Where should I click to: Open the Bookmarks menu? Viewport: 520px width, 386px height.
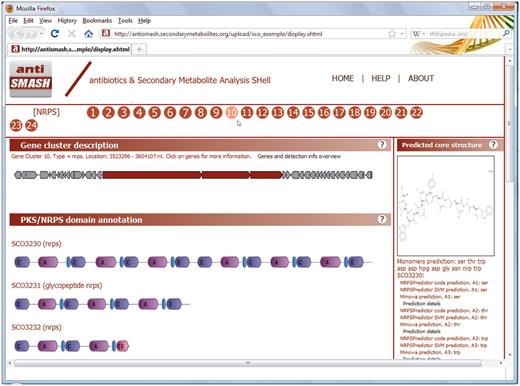click(x=97, y=21)
